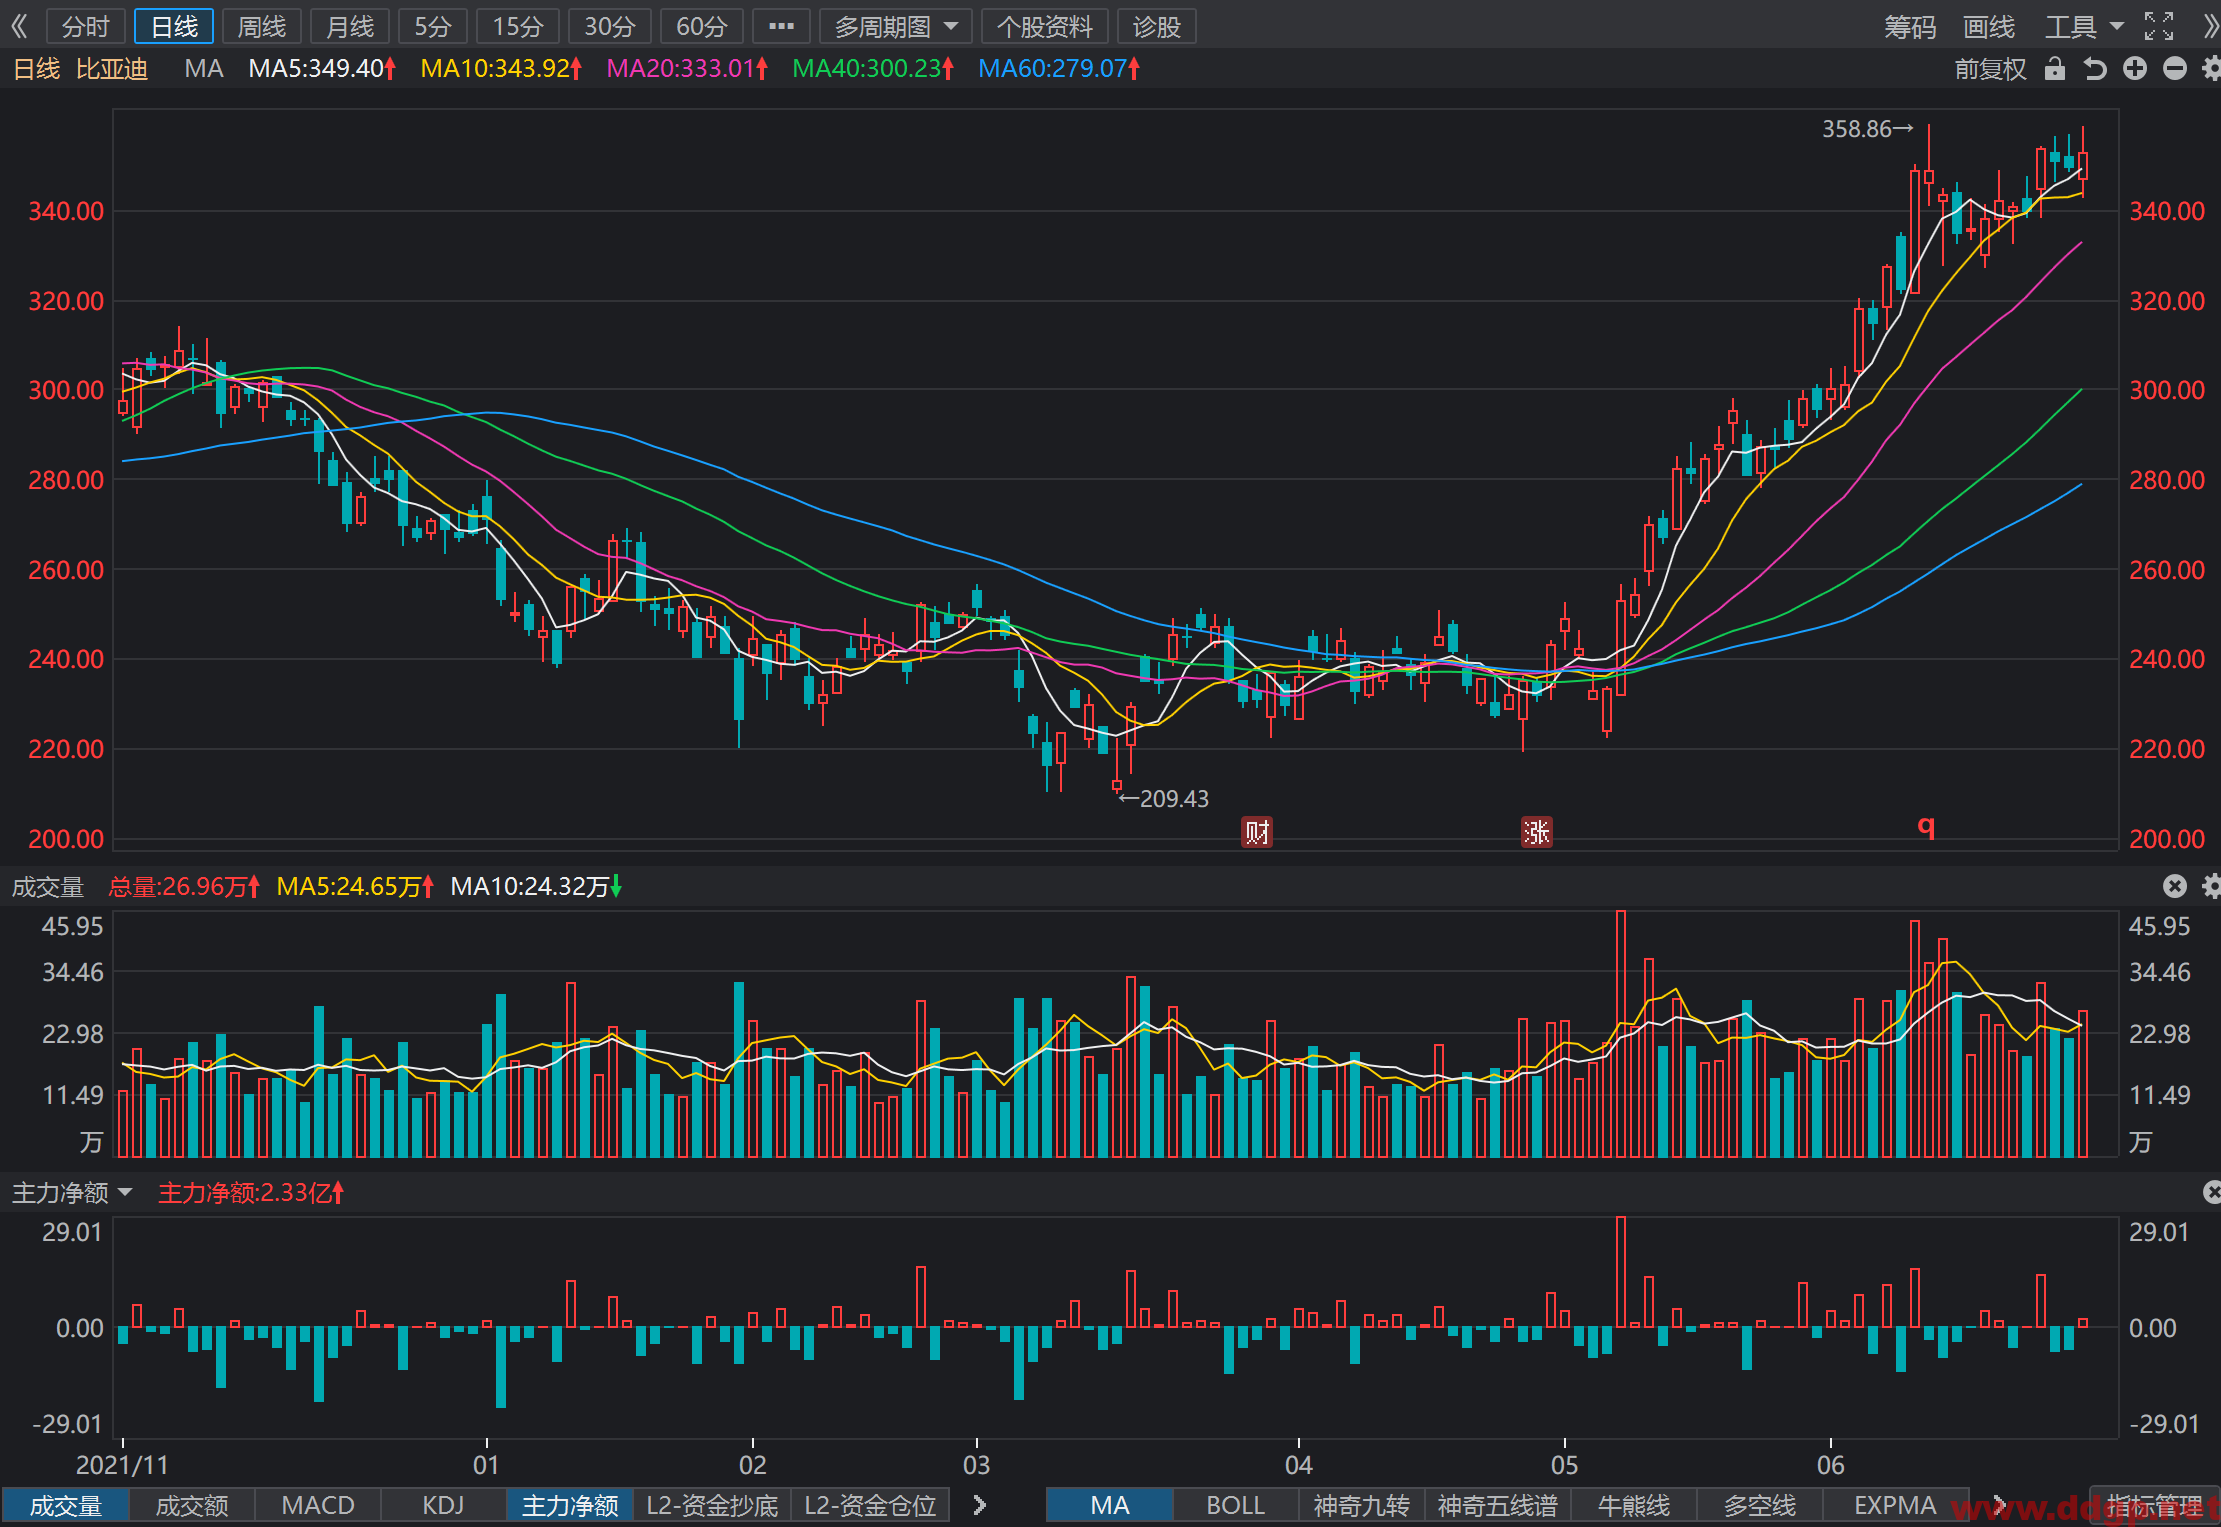The image size is (2221, 1527).
Task: Switch to 分时 intraday view
Action: 85,26
